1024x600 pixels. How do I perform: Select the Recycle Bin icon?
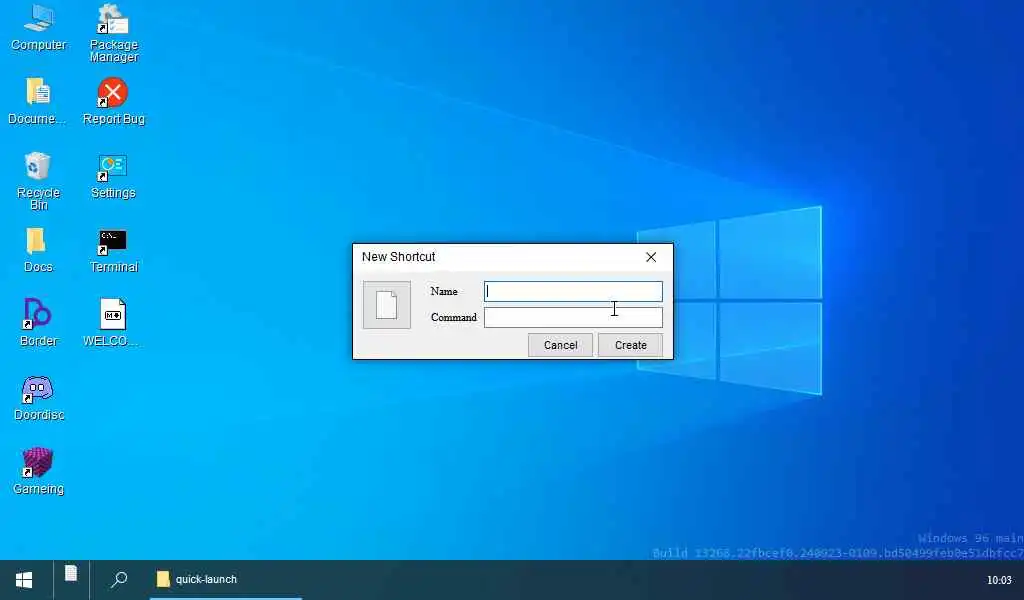pyautogui.click(x=38, y=181)
